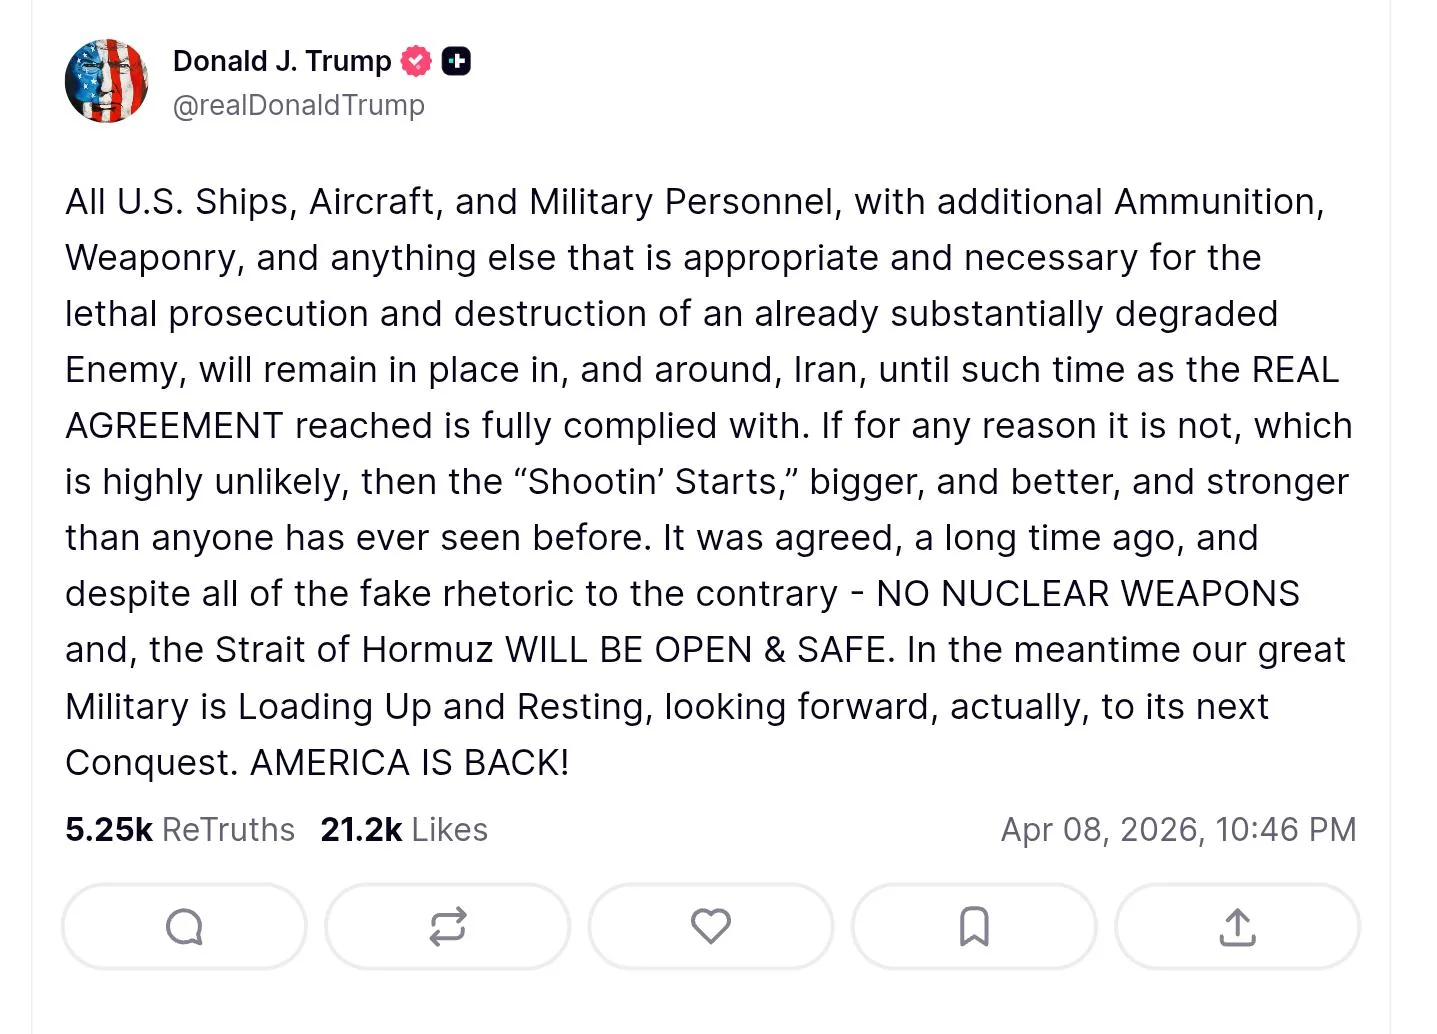Click the "AMERICA IS BACK!" closing text
The image size is (1437, 1034).
(x=409, y=763)
